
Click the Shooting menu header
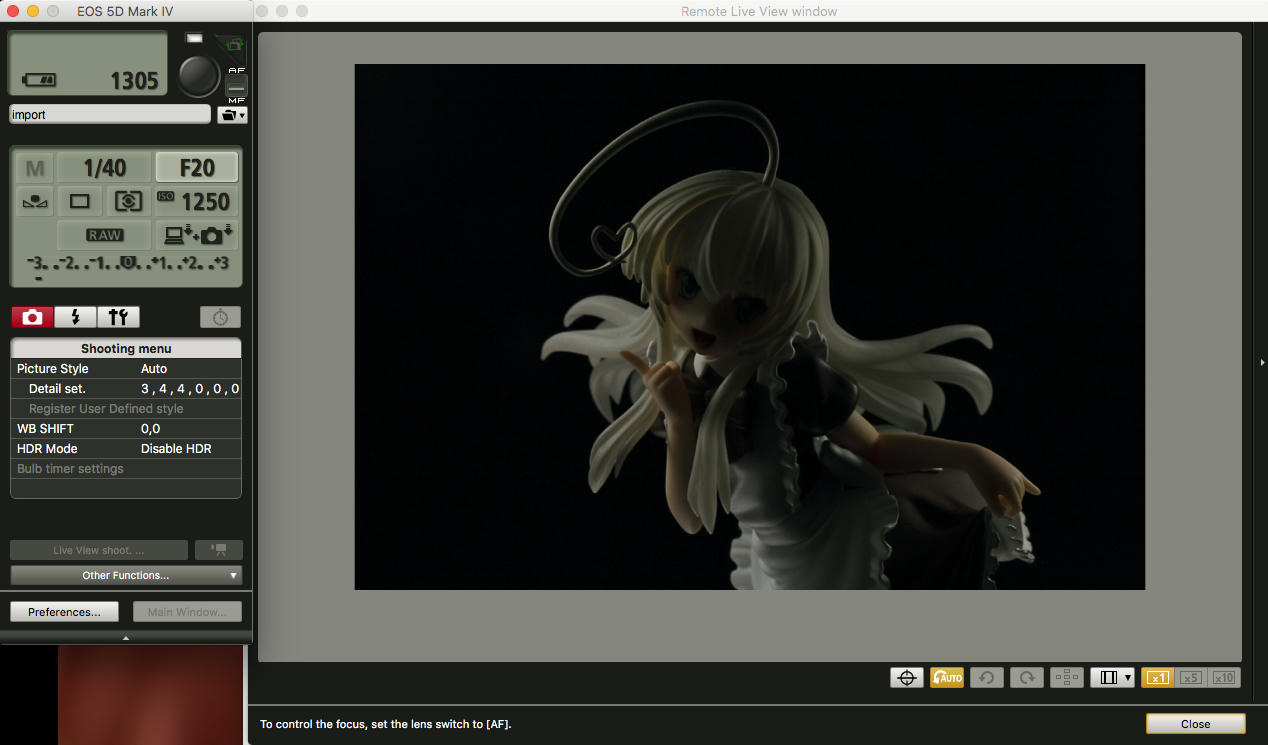[x=126, y=348]
